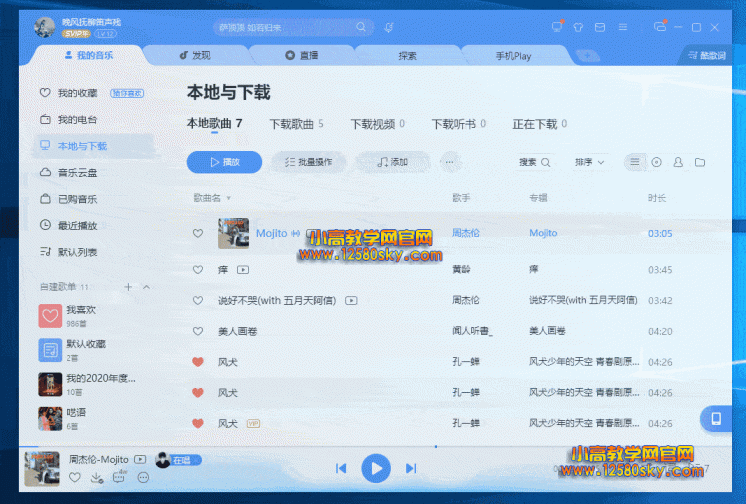Switch to list view icon
Image resolution: width=746 pixels, height=504 pixels.
pyautogui.click(x=635, y=162)
